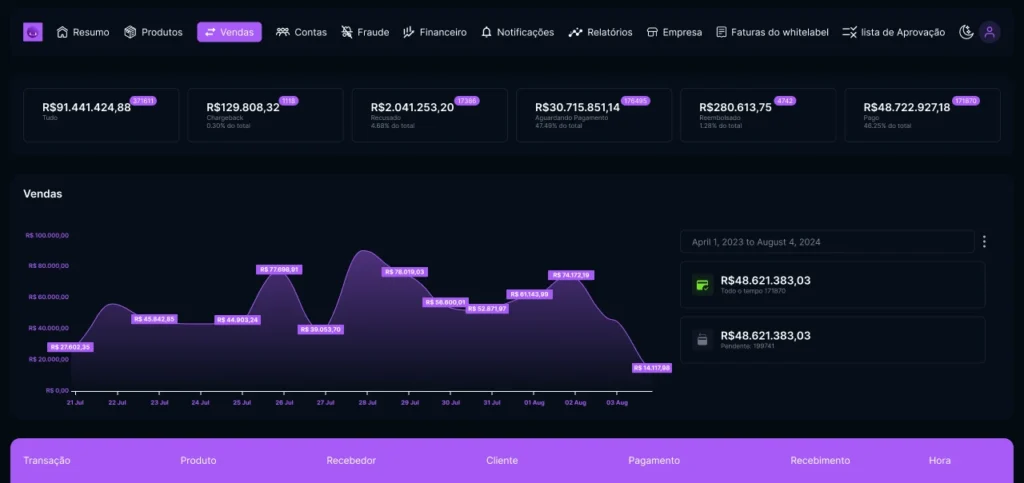Select the Chargeback total card
1024x483 pixels.
coord(265,114)
